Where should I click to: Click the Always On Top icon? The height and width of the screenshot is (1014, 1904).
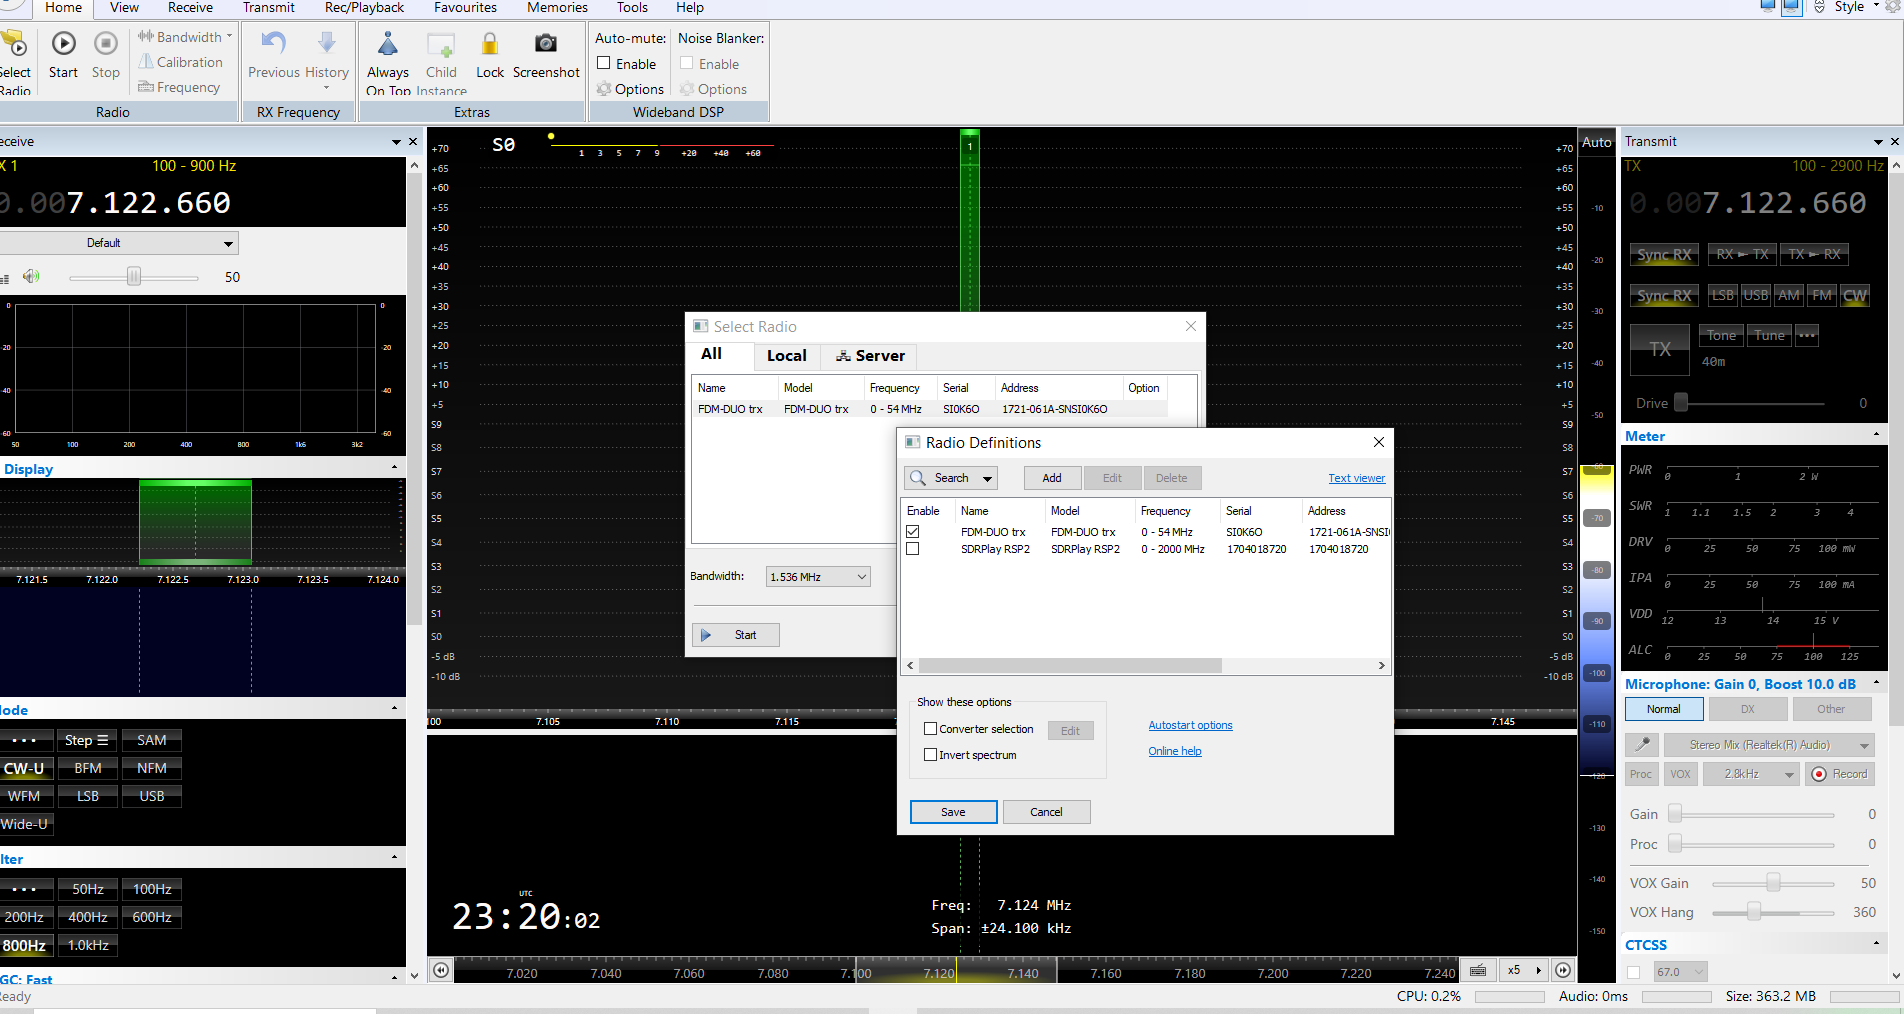(388, 44)
